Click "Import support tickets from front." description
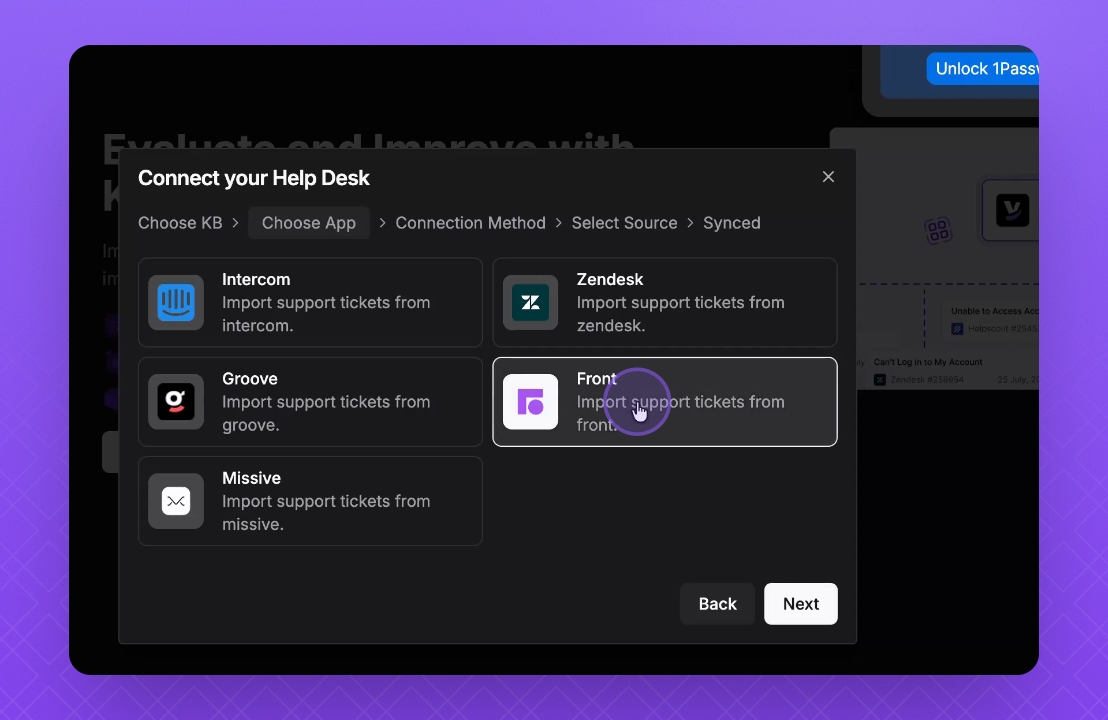1108x720 pixels. click(680, 413)
